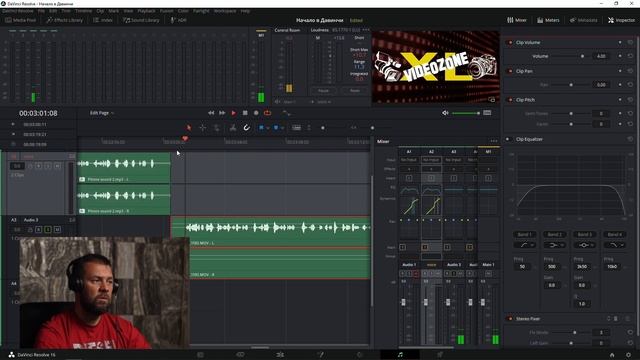Click the Band 2 frequency value 500
Image resolution: width=640 pixels, height=360 pixels.
click(552, 267)
